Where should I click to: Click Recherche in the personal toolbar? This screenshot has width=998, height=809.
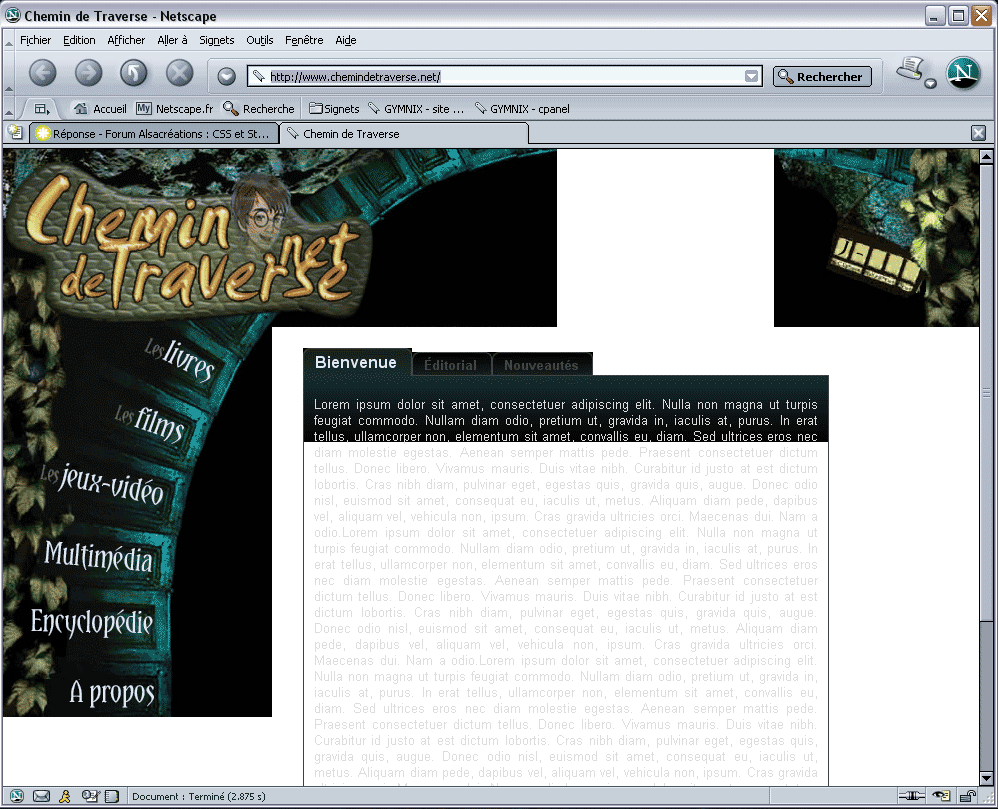pos(258,109)
